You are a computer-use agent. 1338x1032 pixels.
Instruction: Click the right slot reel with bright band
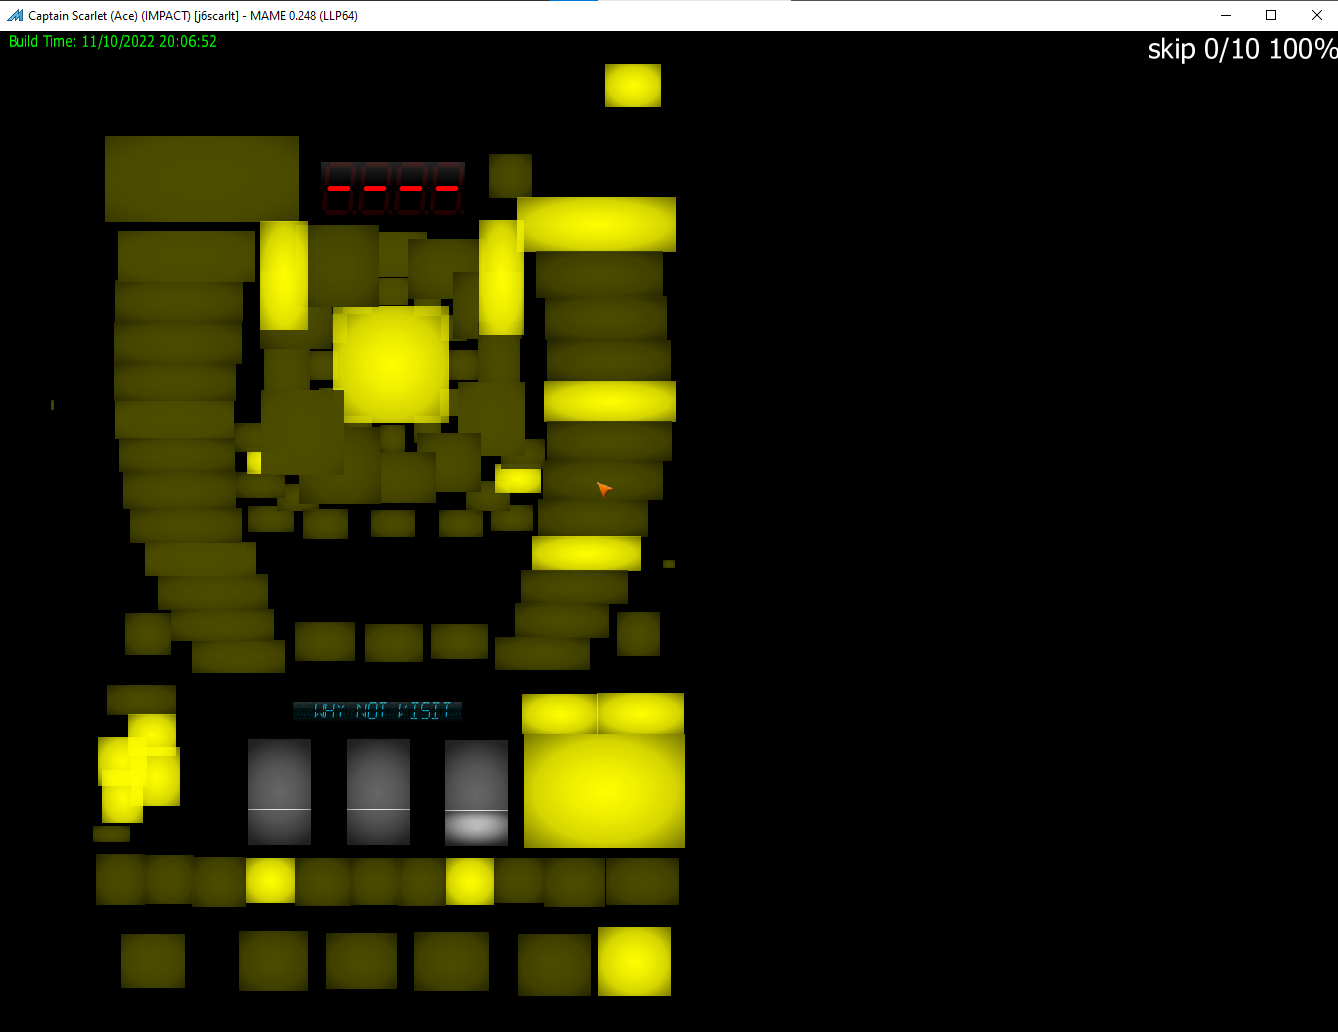click(x=476, y=792)
